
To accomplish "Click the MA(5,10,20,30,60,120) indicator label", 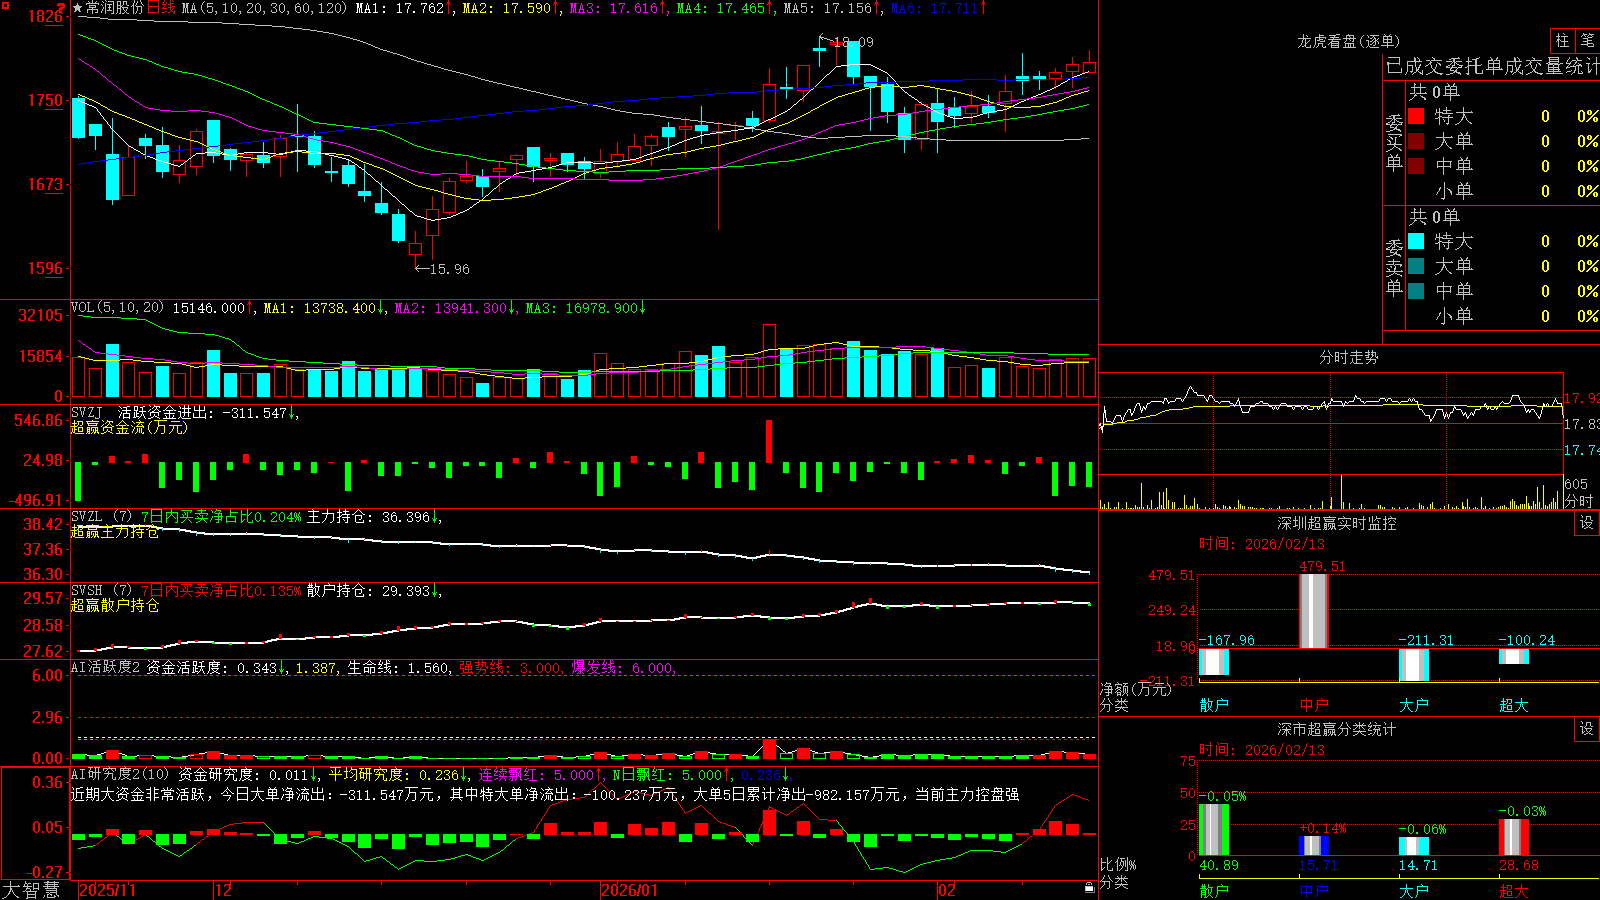I will click(265, 8).
